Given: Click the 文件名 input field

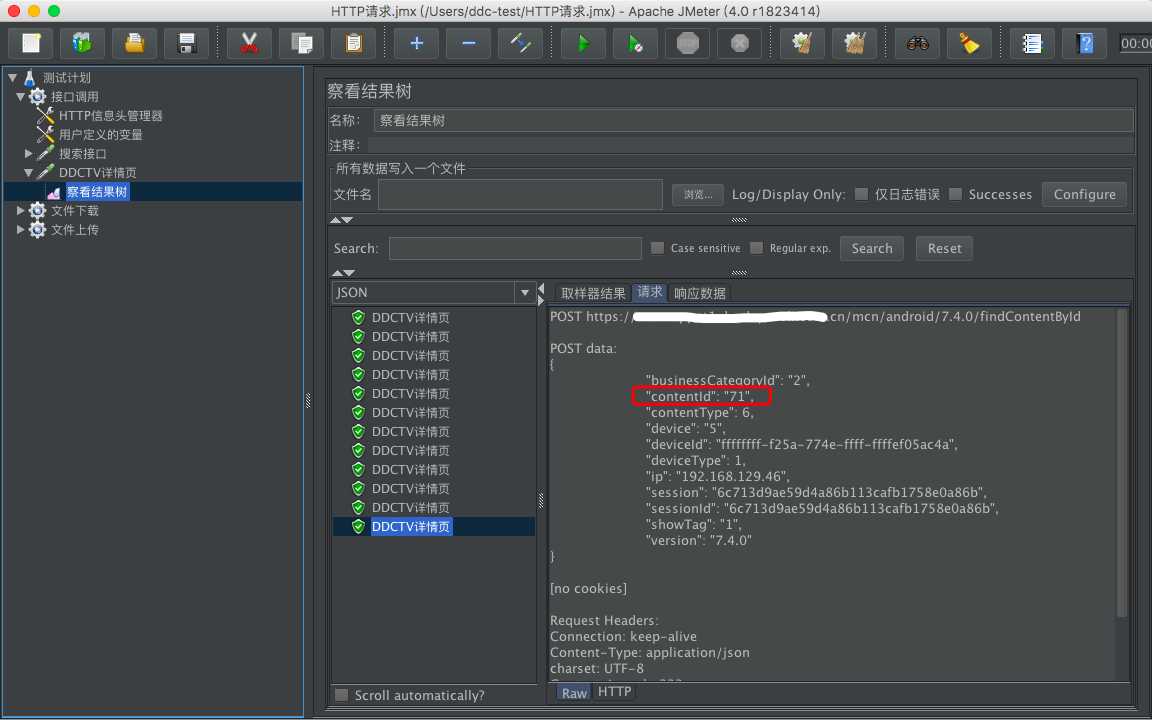Looking at the screenshot, I should pos(520,195).
